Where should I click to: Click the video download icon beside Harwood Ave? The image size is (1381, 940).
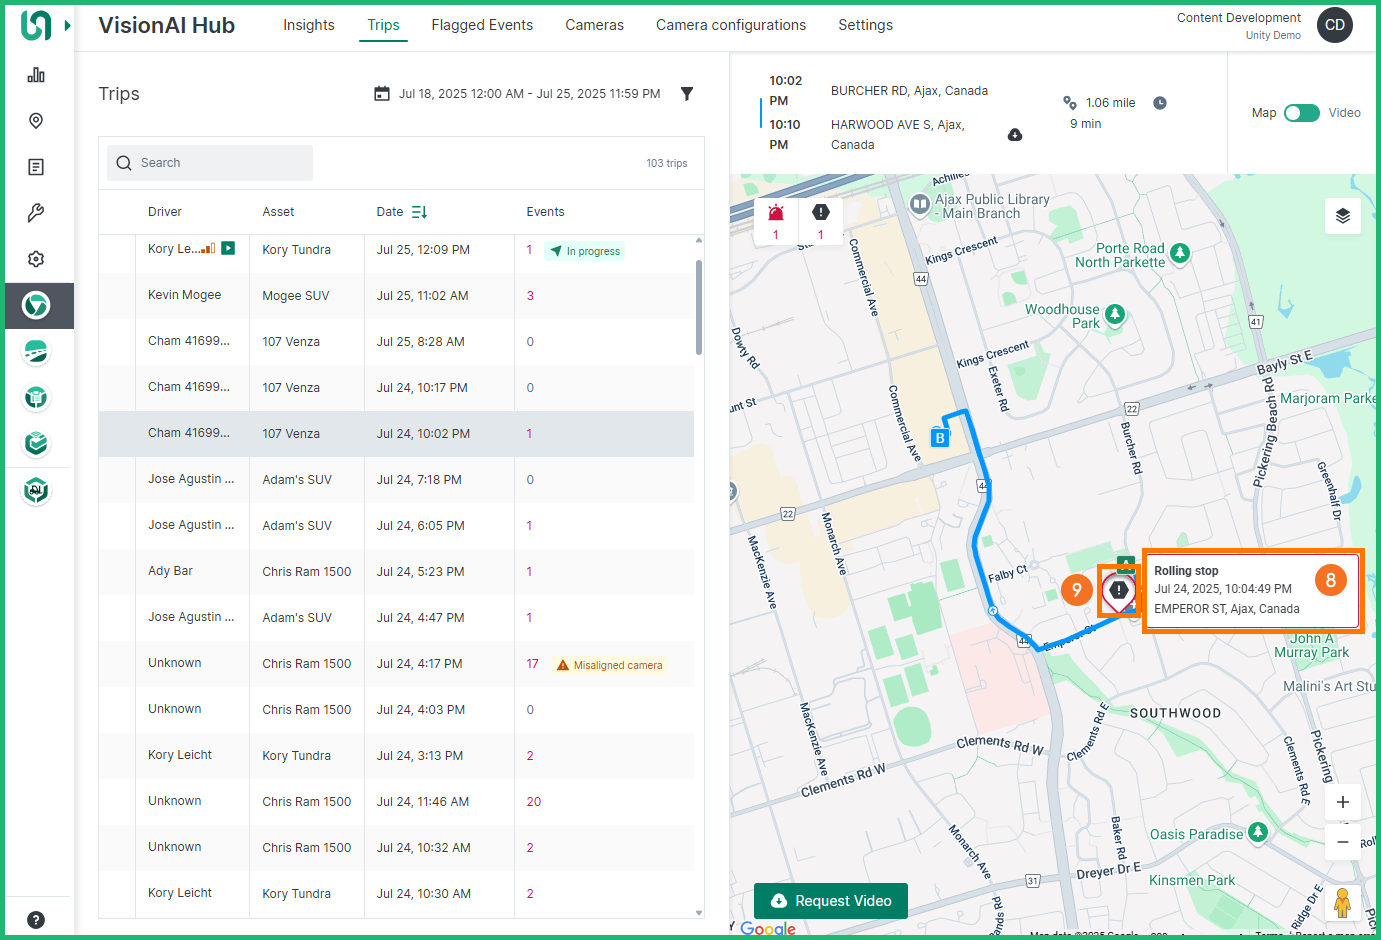(x=1015, y=134)
